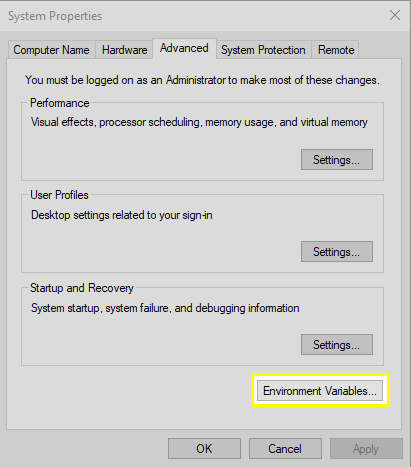
Task: Click the Administrator notice text
Action: pyautogui.click(x=202, y=80)
